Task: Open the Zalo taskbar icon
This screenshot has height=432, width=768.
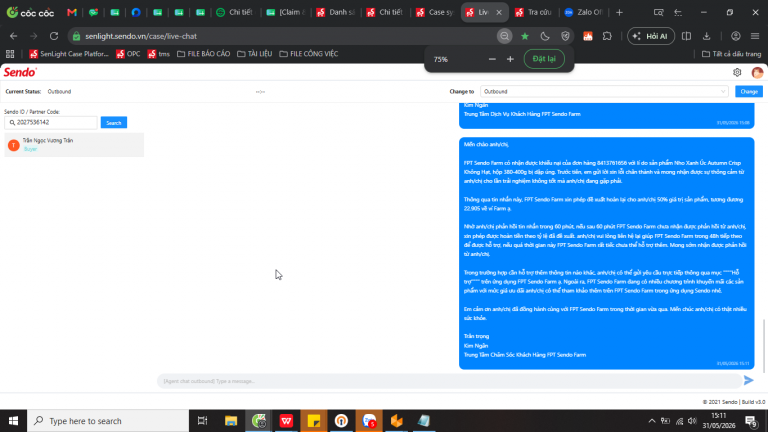Action: point(369,421)
